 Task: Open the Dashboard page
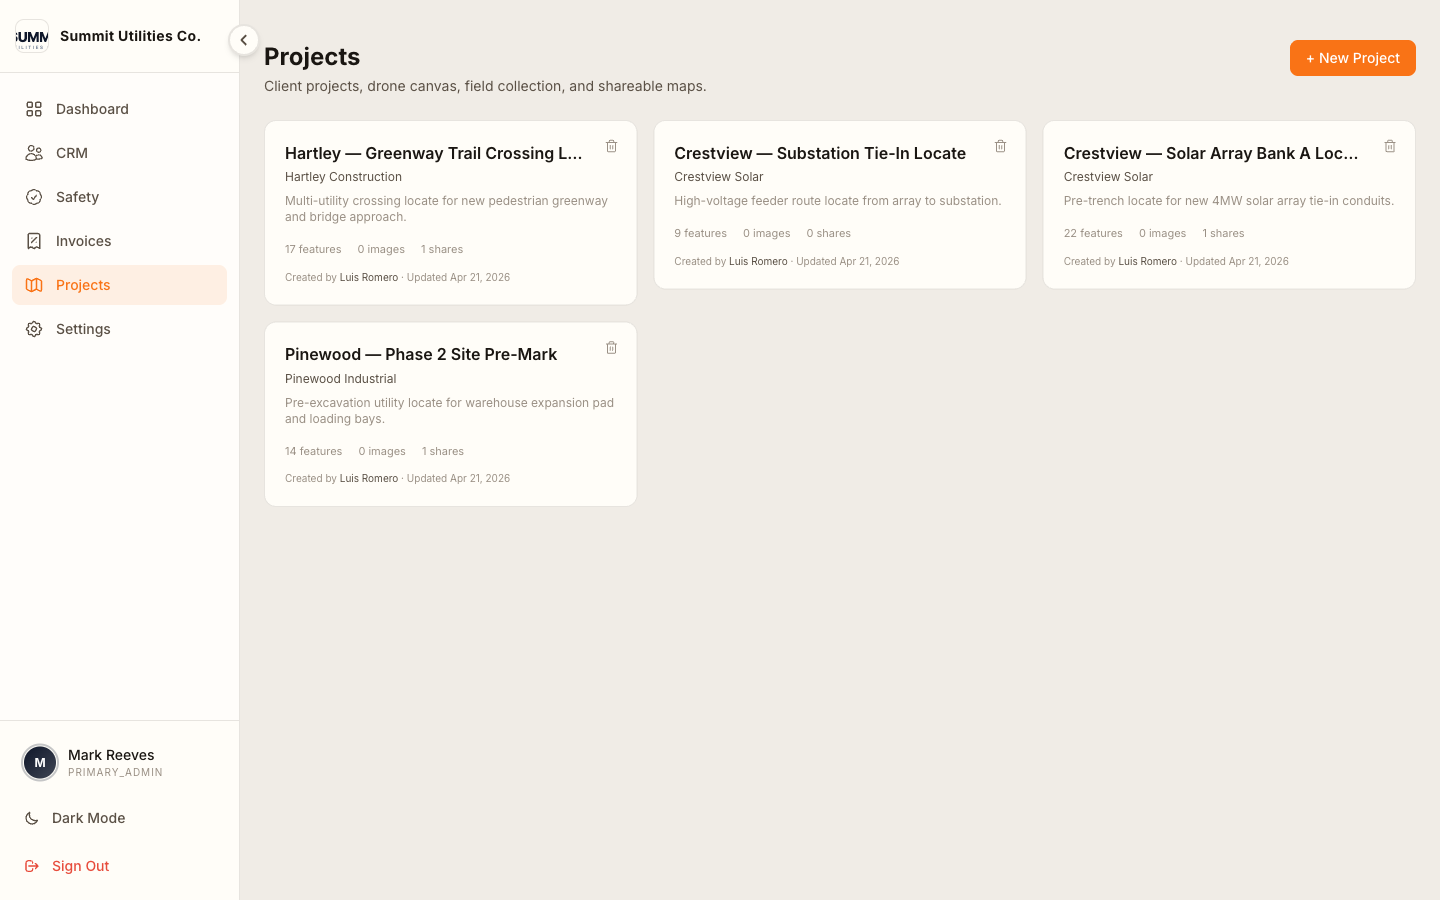click(92, 109)
